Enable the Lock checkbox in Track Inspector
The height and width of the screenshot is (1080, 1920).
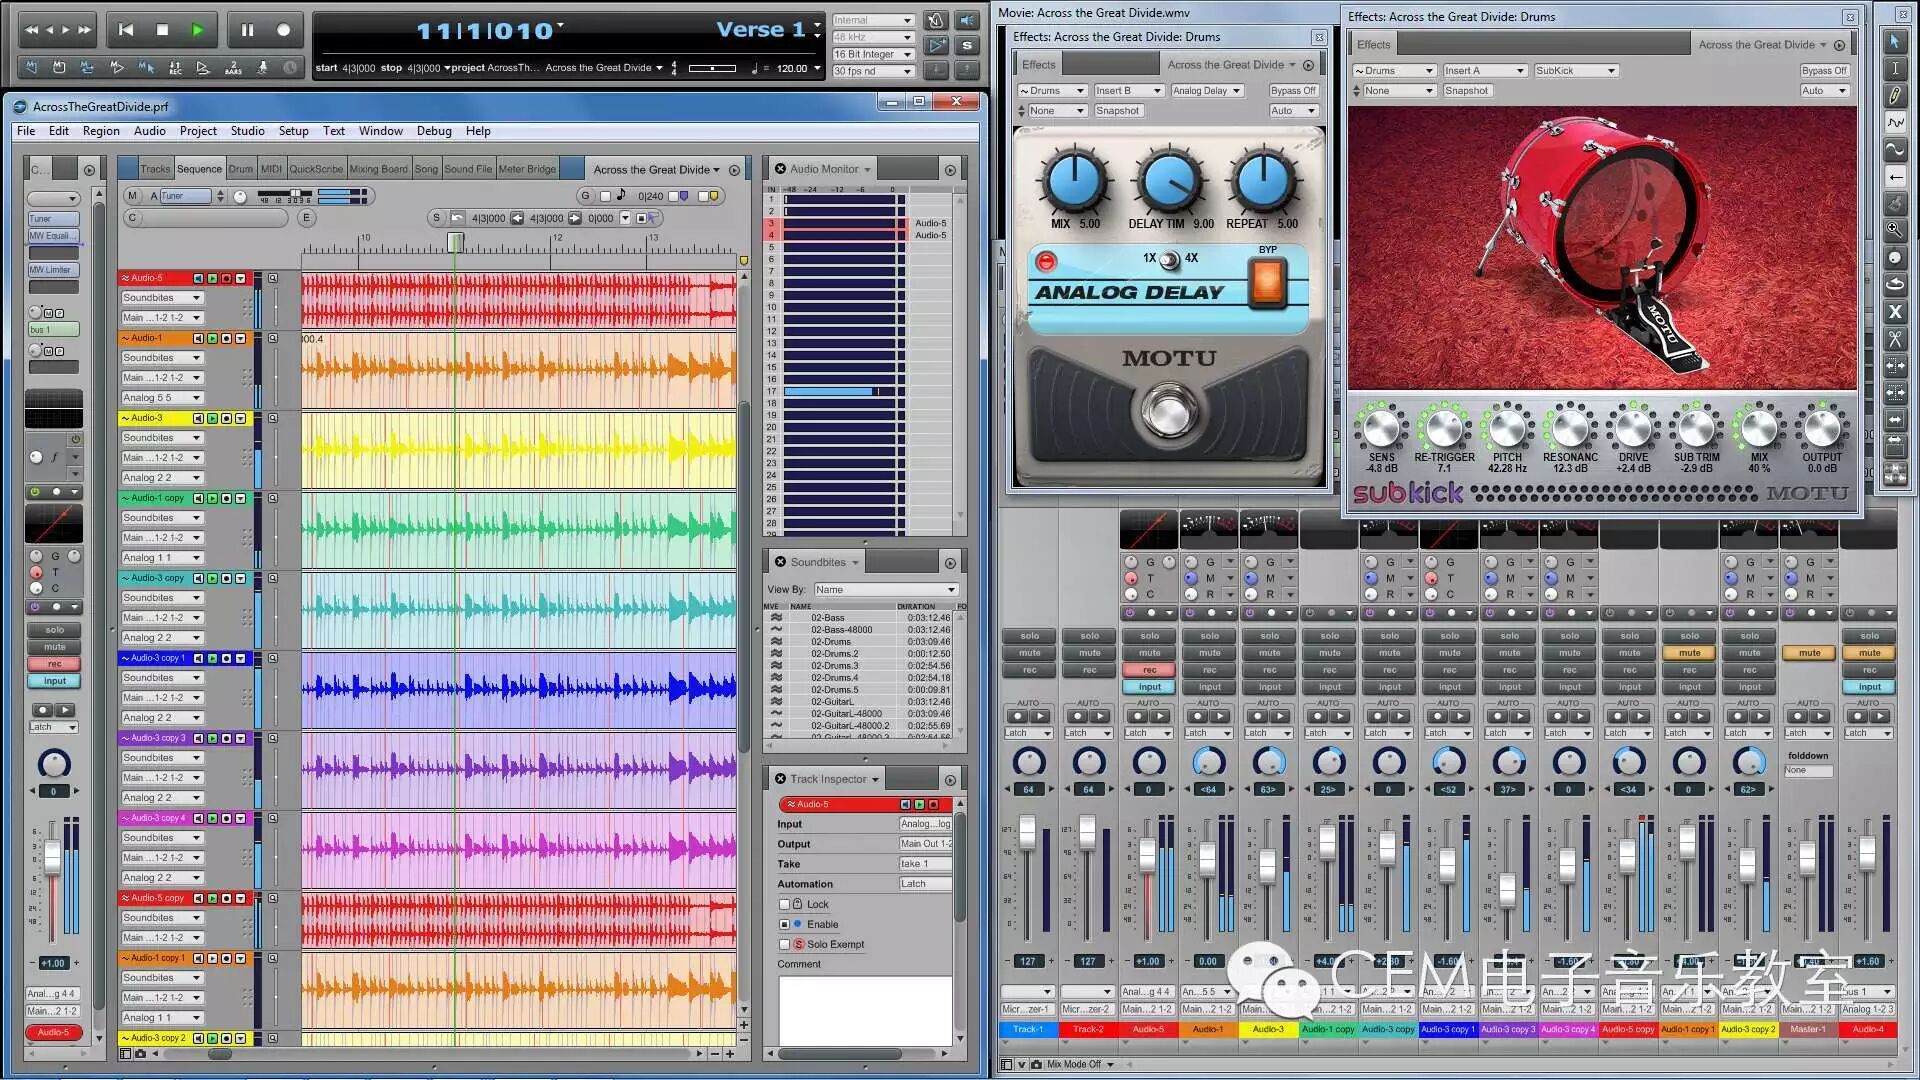click(785, 904)
